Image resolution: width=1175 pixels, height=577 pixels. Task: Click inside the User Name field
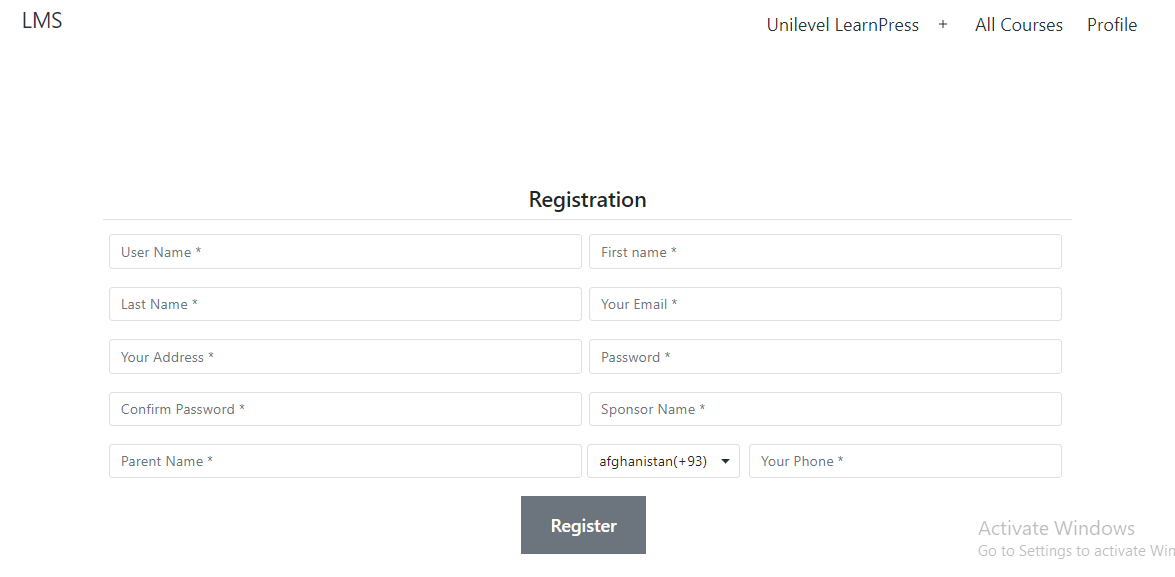[x=345, y=251]
